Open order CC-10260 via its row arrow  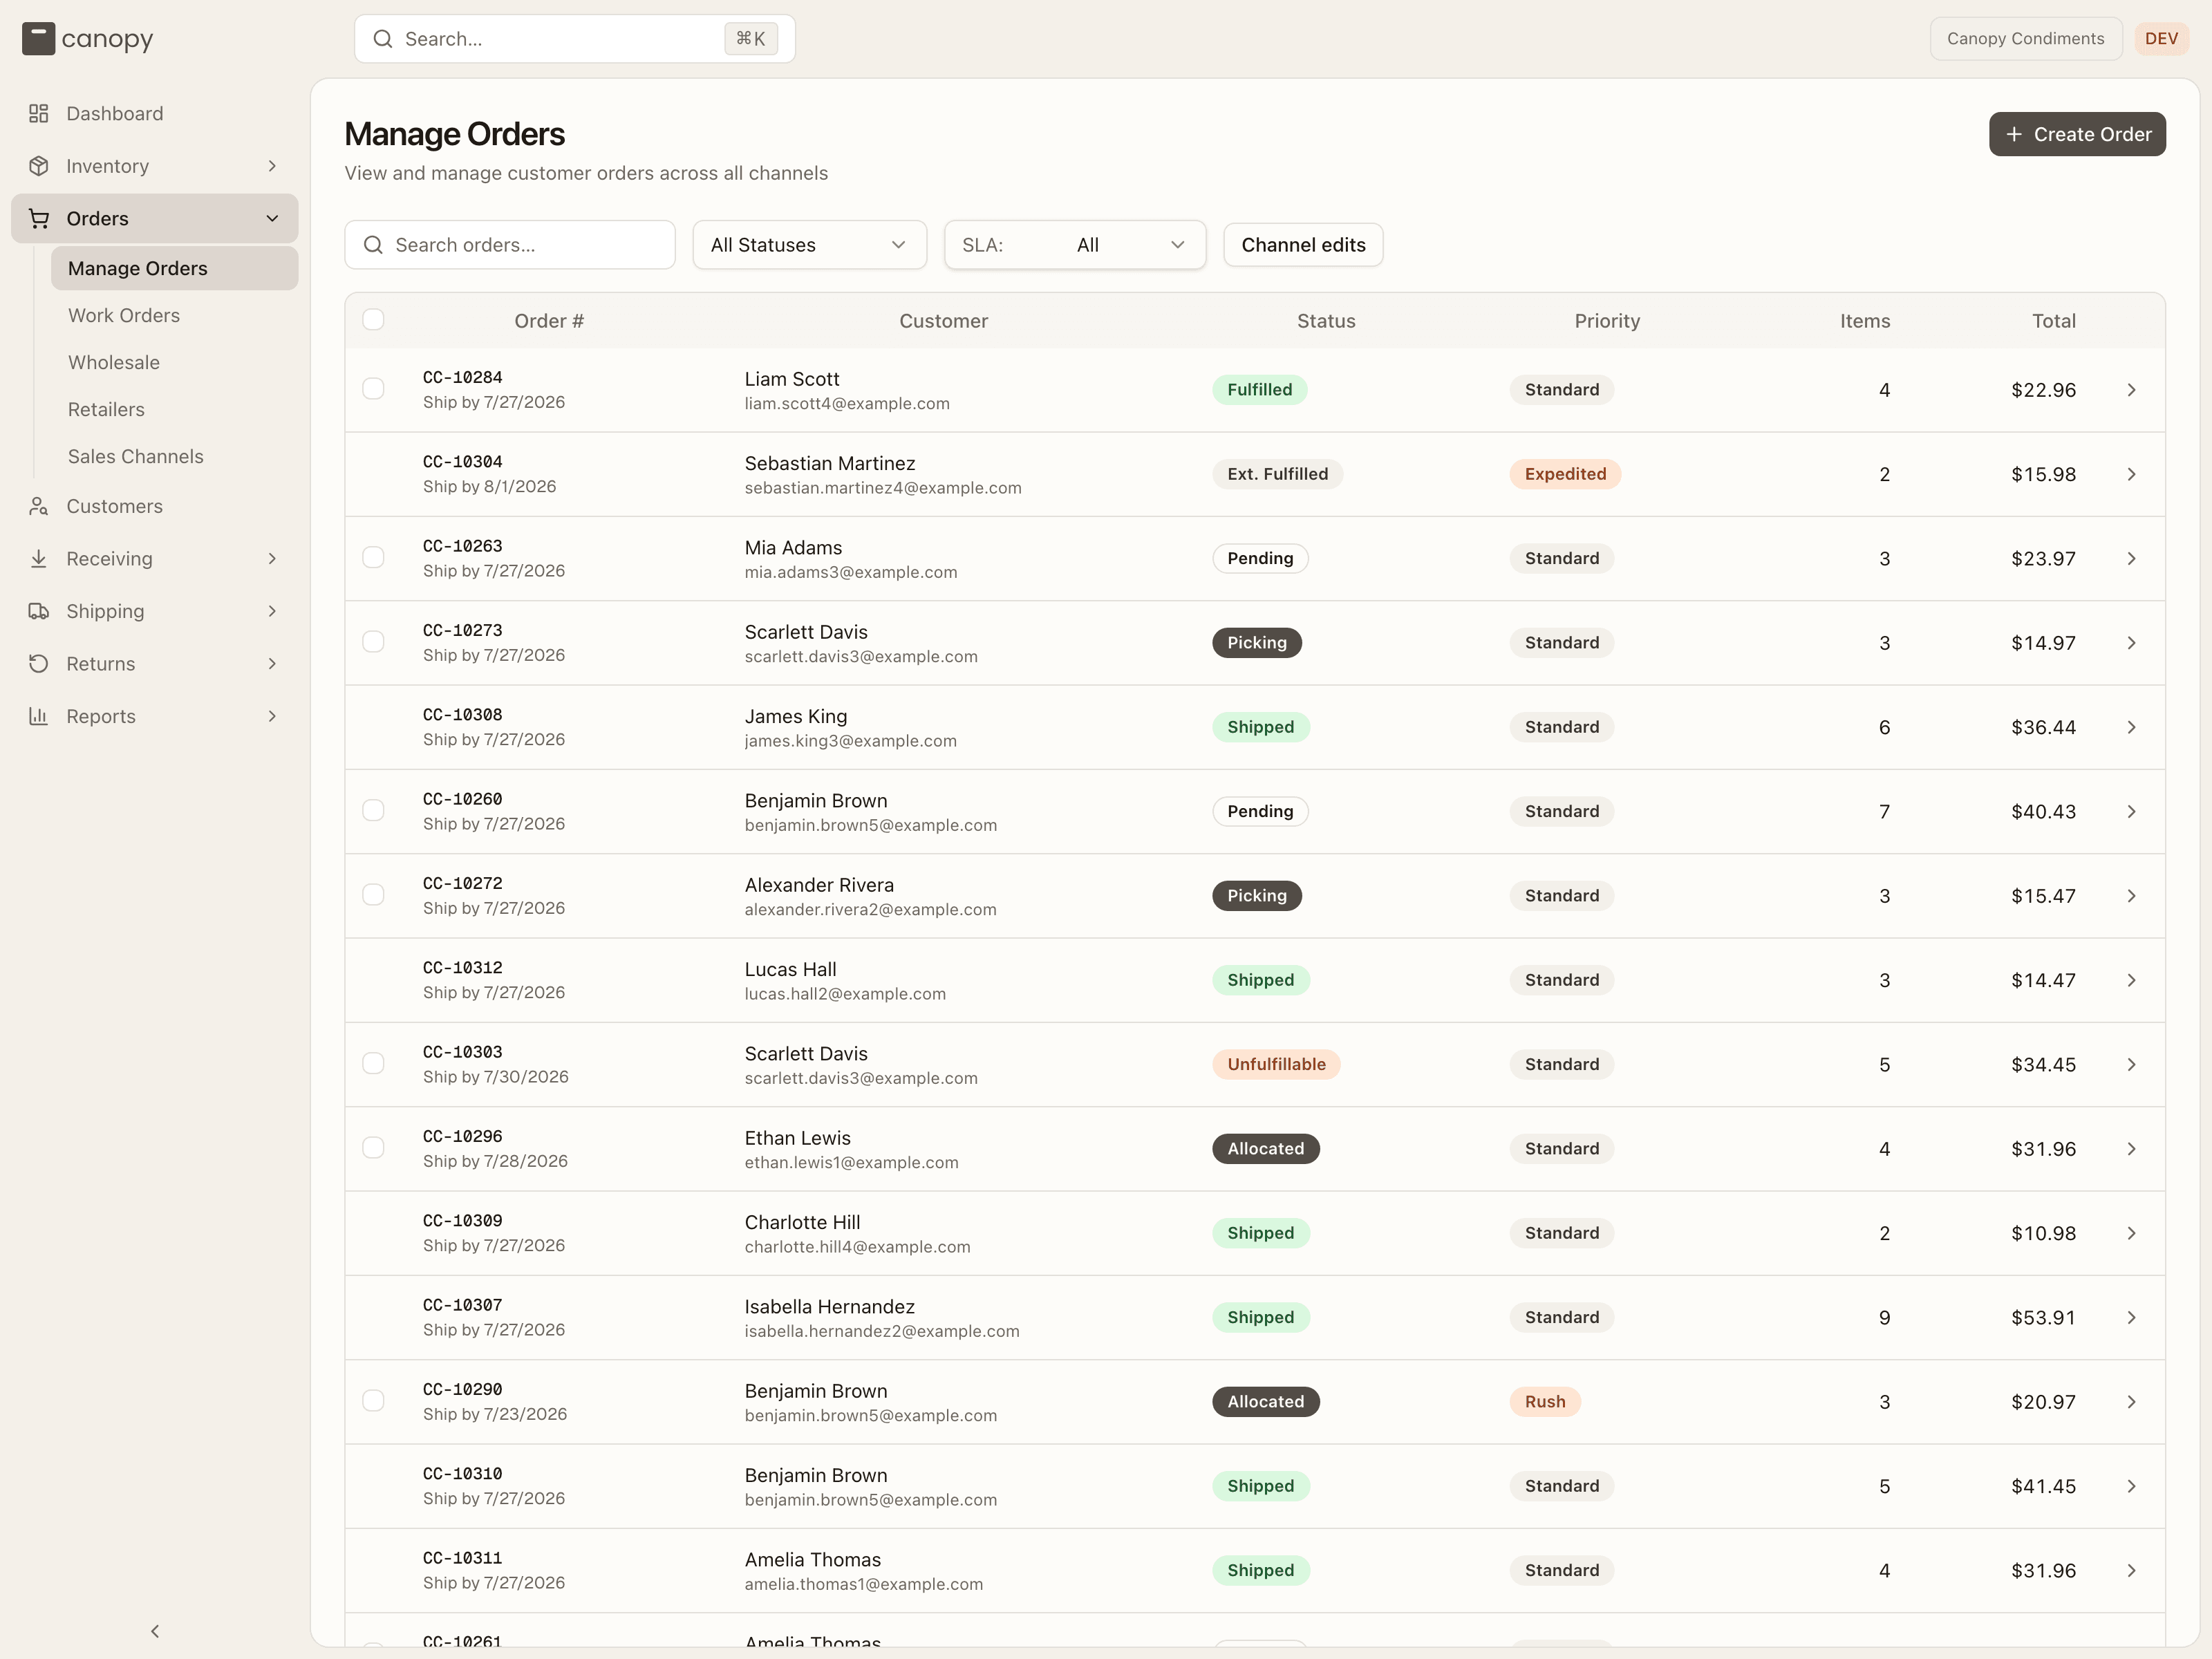(2132, 812)
